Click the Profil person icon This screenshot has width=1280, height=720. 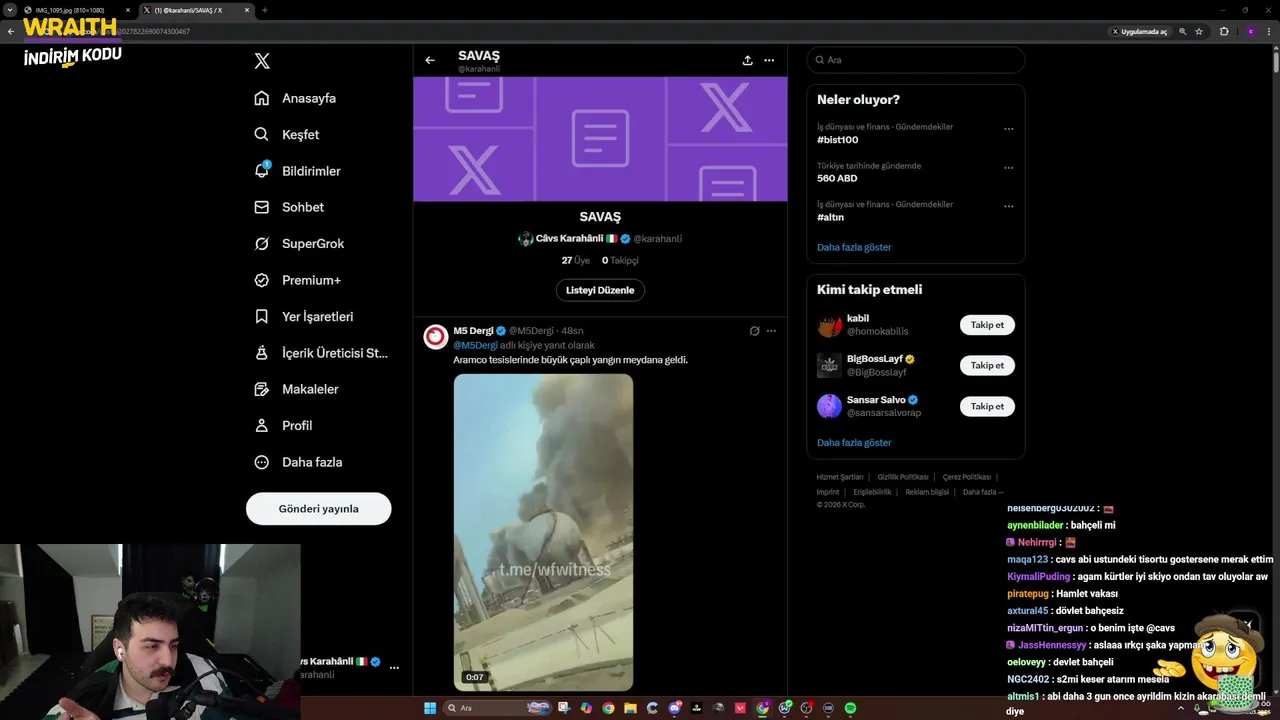pos(262,425)
